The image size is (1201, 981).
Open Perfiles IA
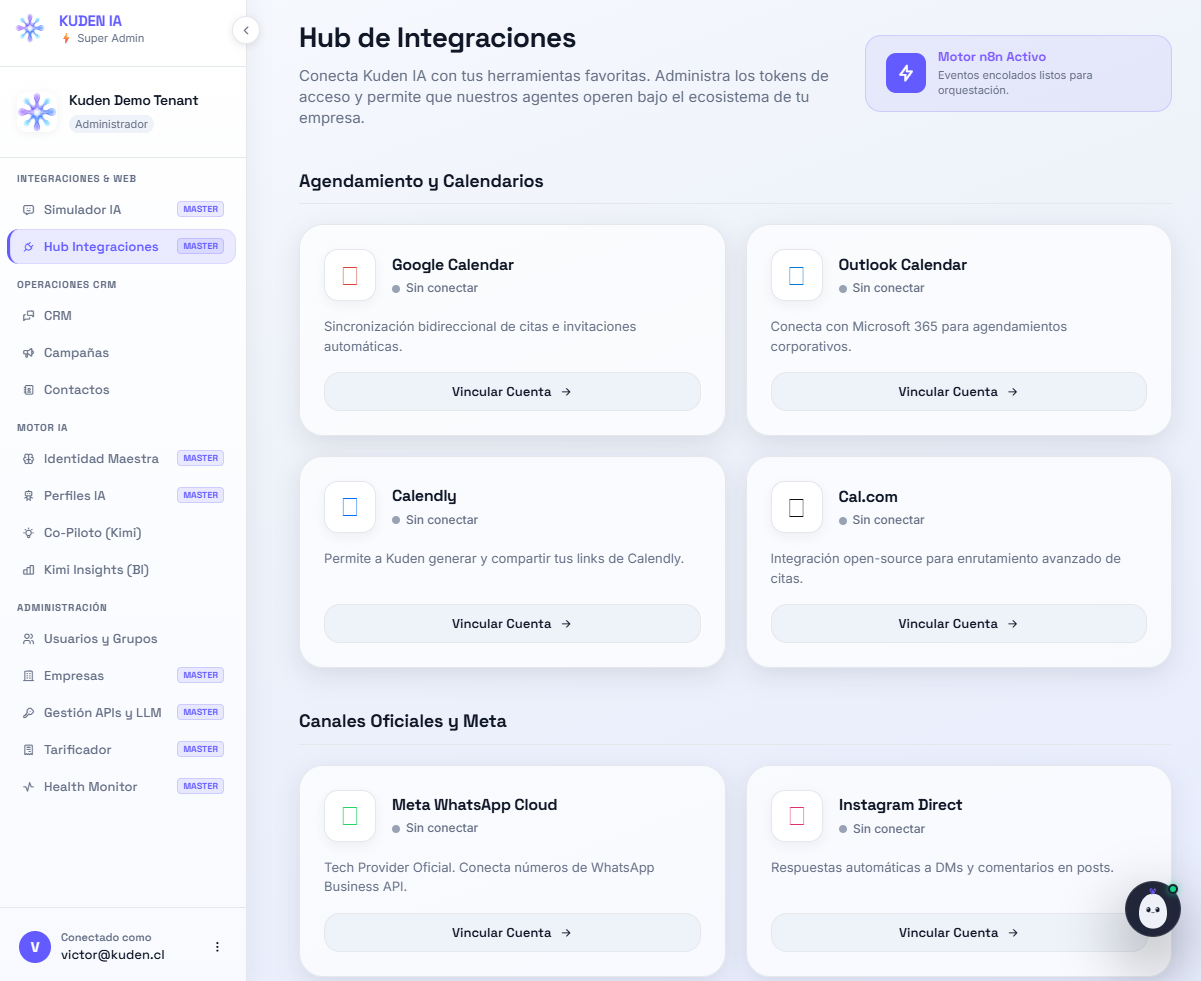click(121, 496)
